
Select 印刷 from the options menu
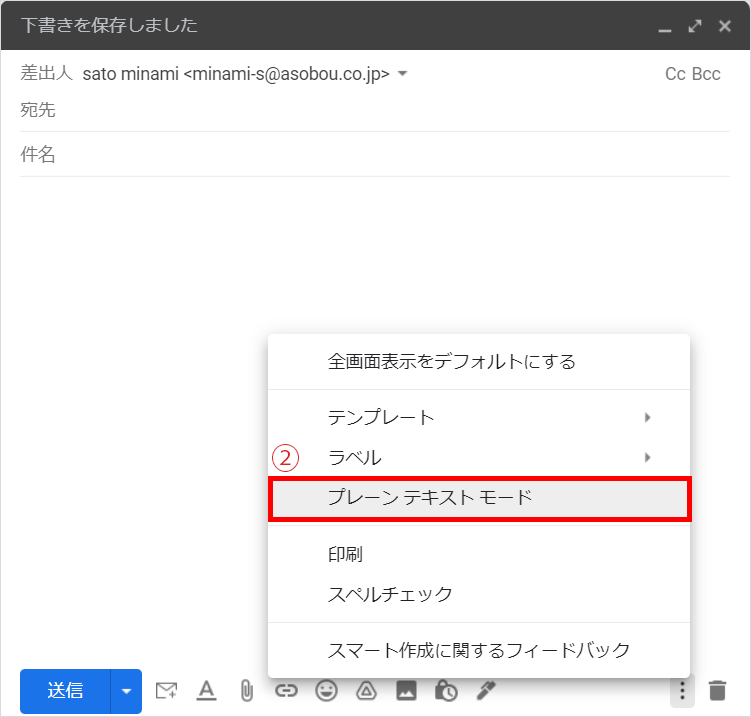click(x=479, y=554)
